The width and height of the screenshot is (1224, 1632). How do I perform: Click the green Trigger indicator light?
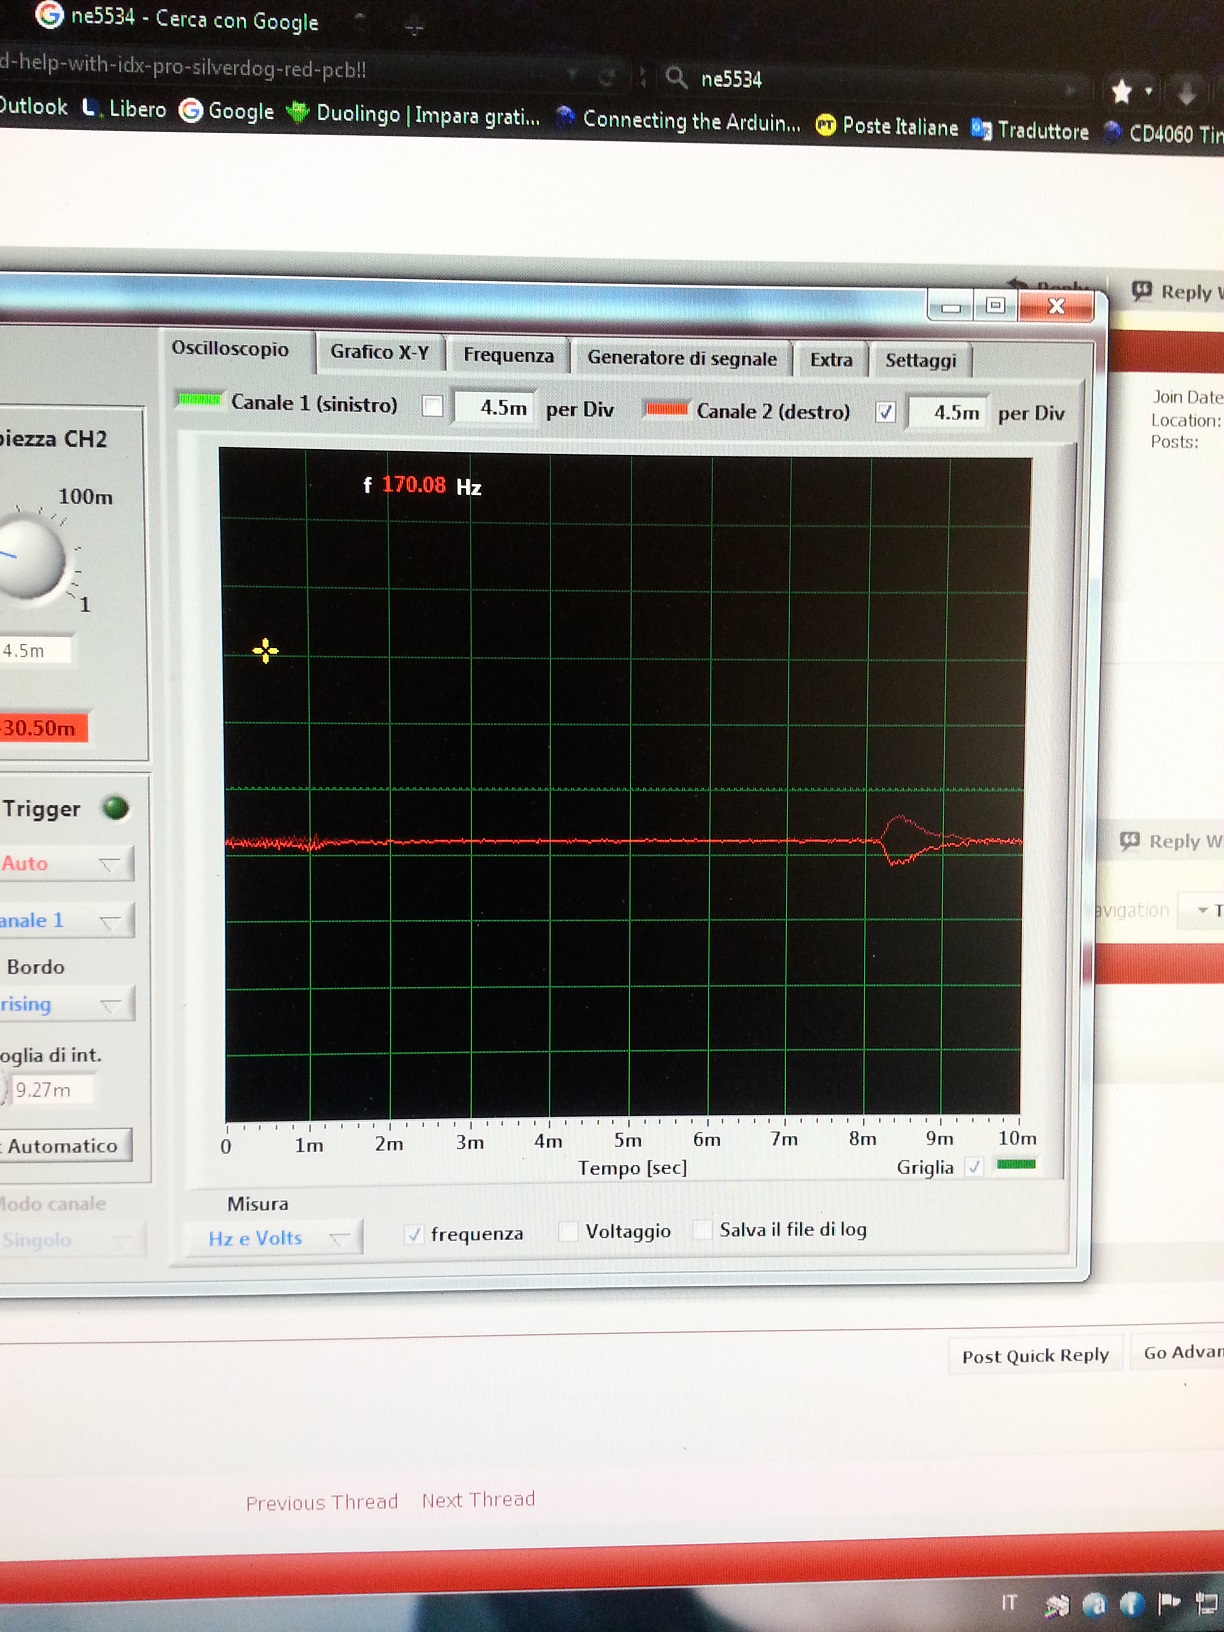tap(116, 808)
